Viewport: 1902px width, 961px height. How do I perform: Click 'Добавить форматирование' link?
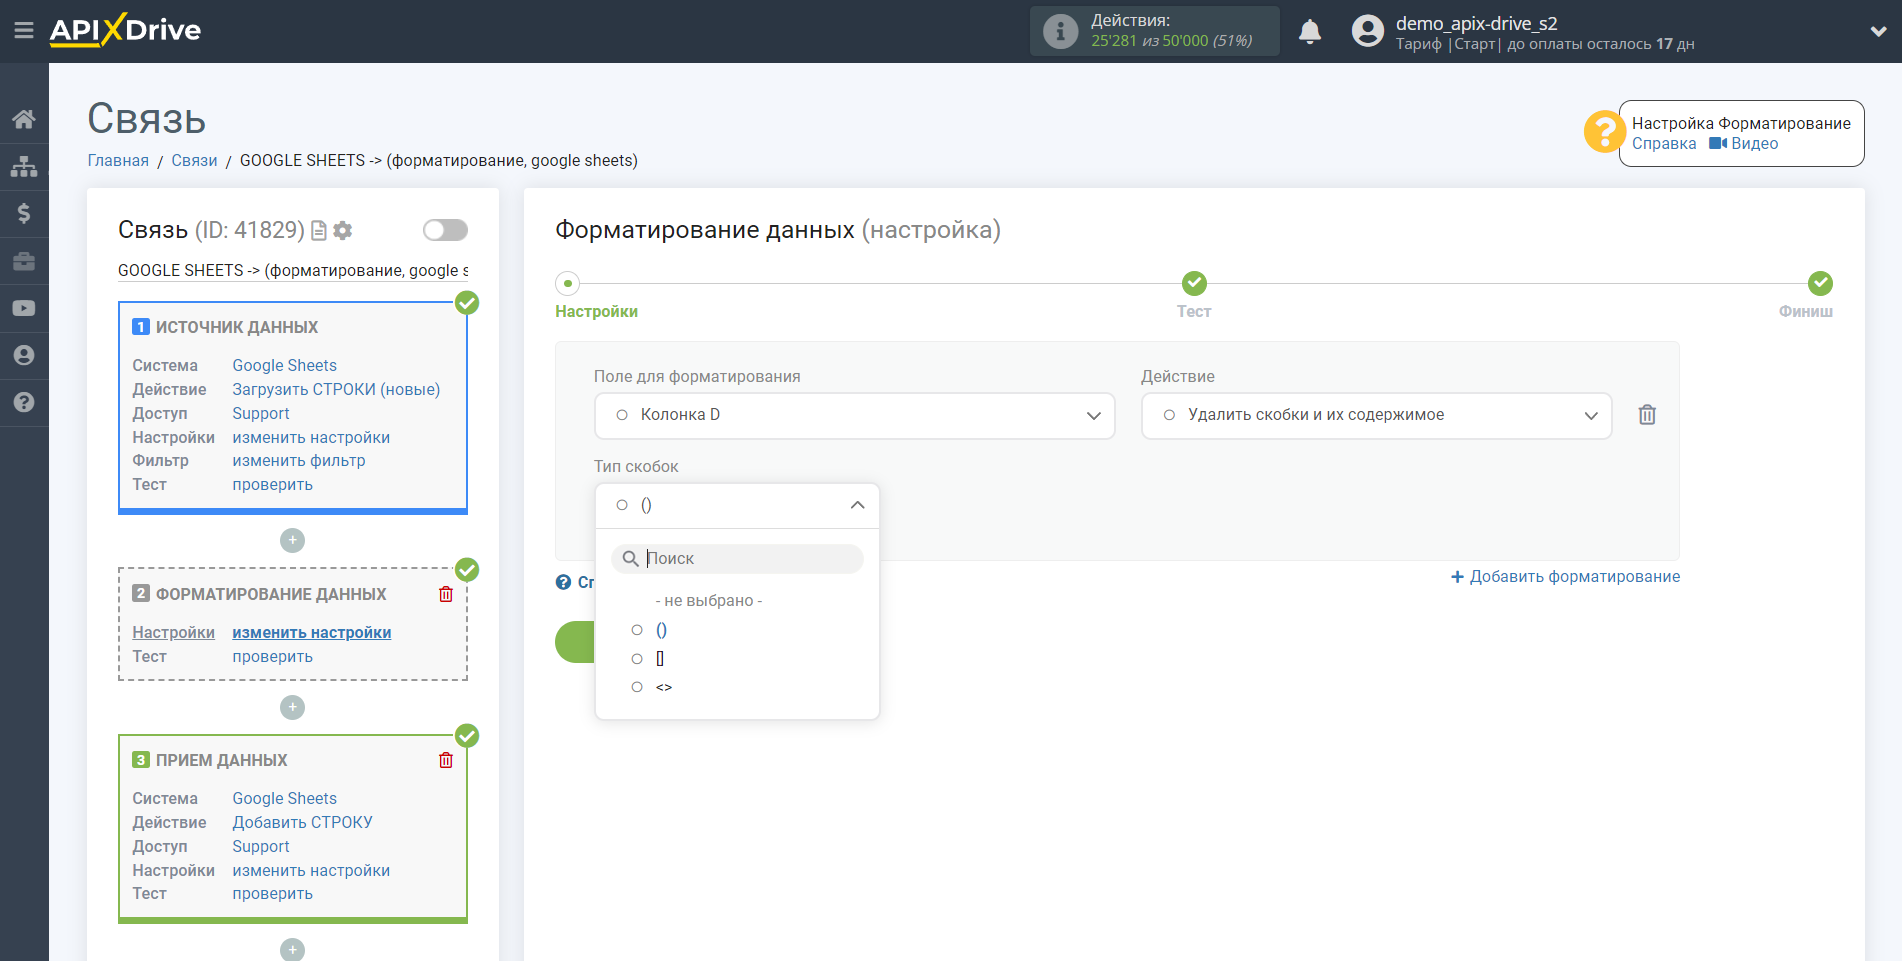pyautogui.click(x=1565, y=576)
